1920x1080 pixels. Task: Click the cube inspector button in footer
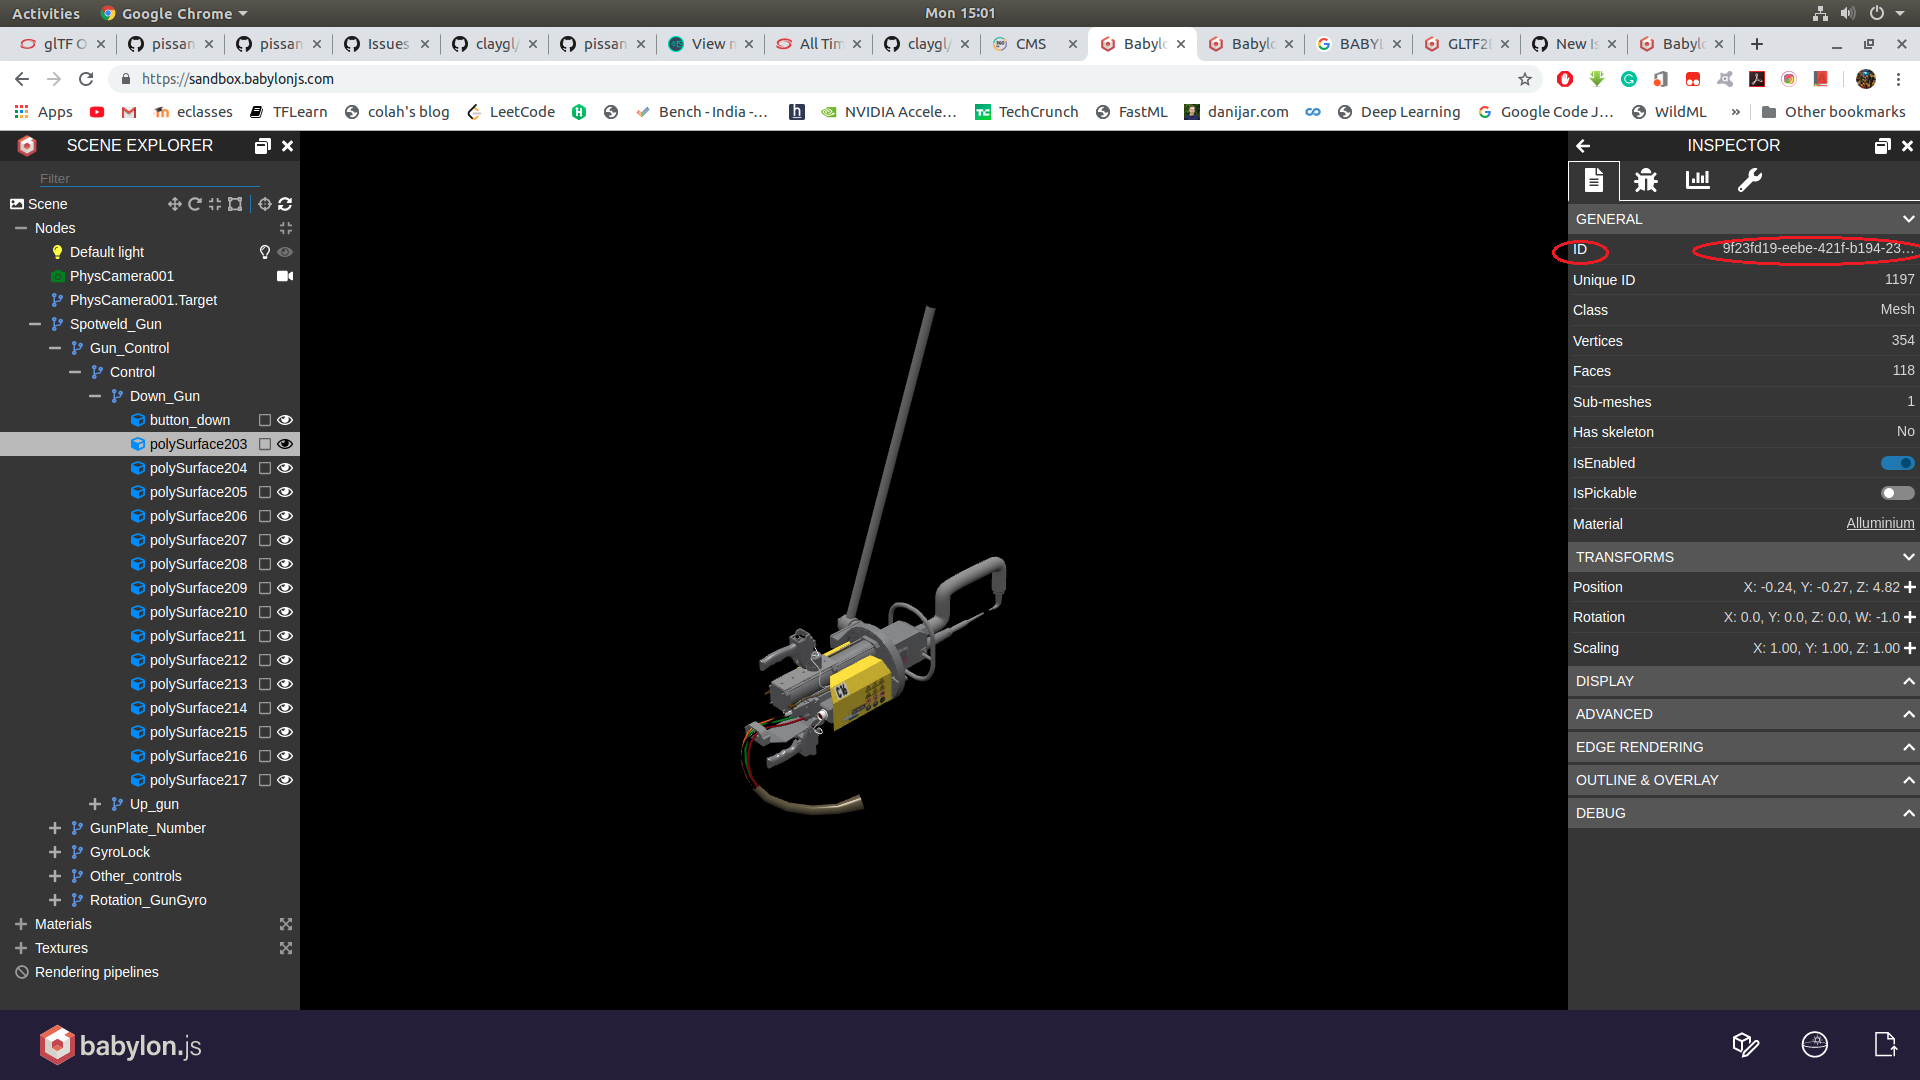tap(1745, 1045)
